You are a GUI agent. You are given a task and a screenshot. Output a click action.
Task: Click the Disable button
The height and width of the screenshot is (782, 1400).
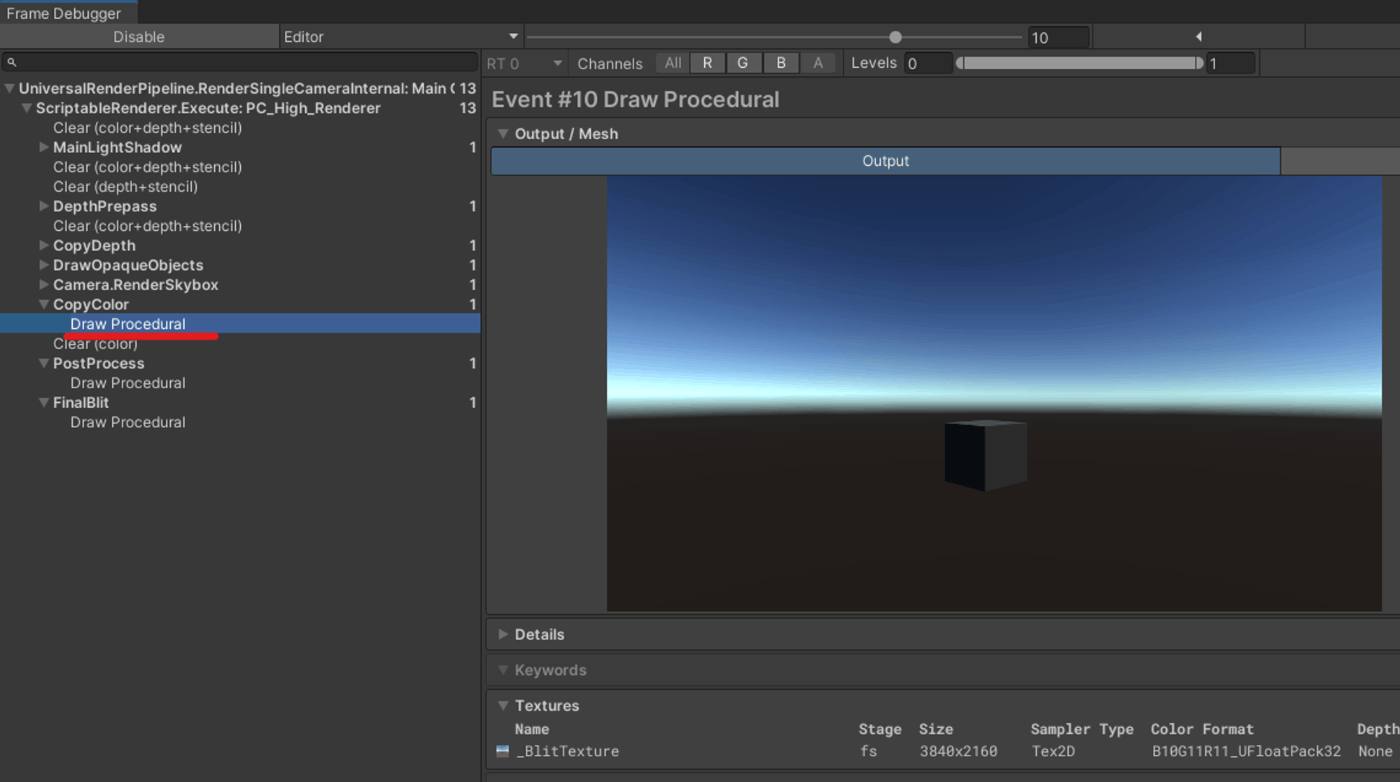(x=139, y=36)
